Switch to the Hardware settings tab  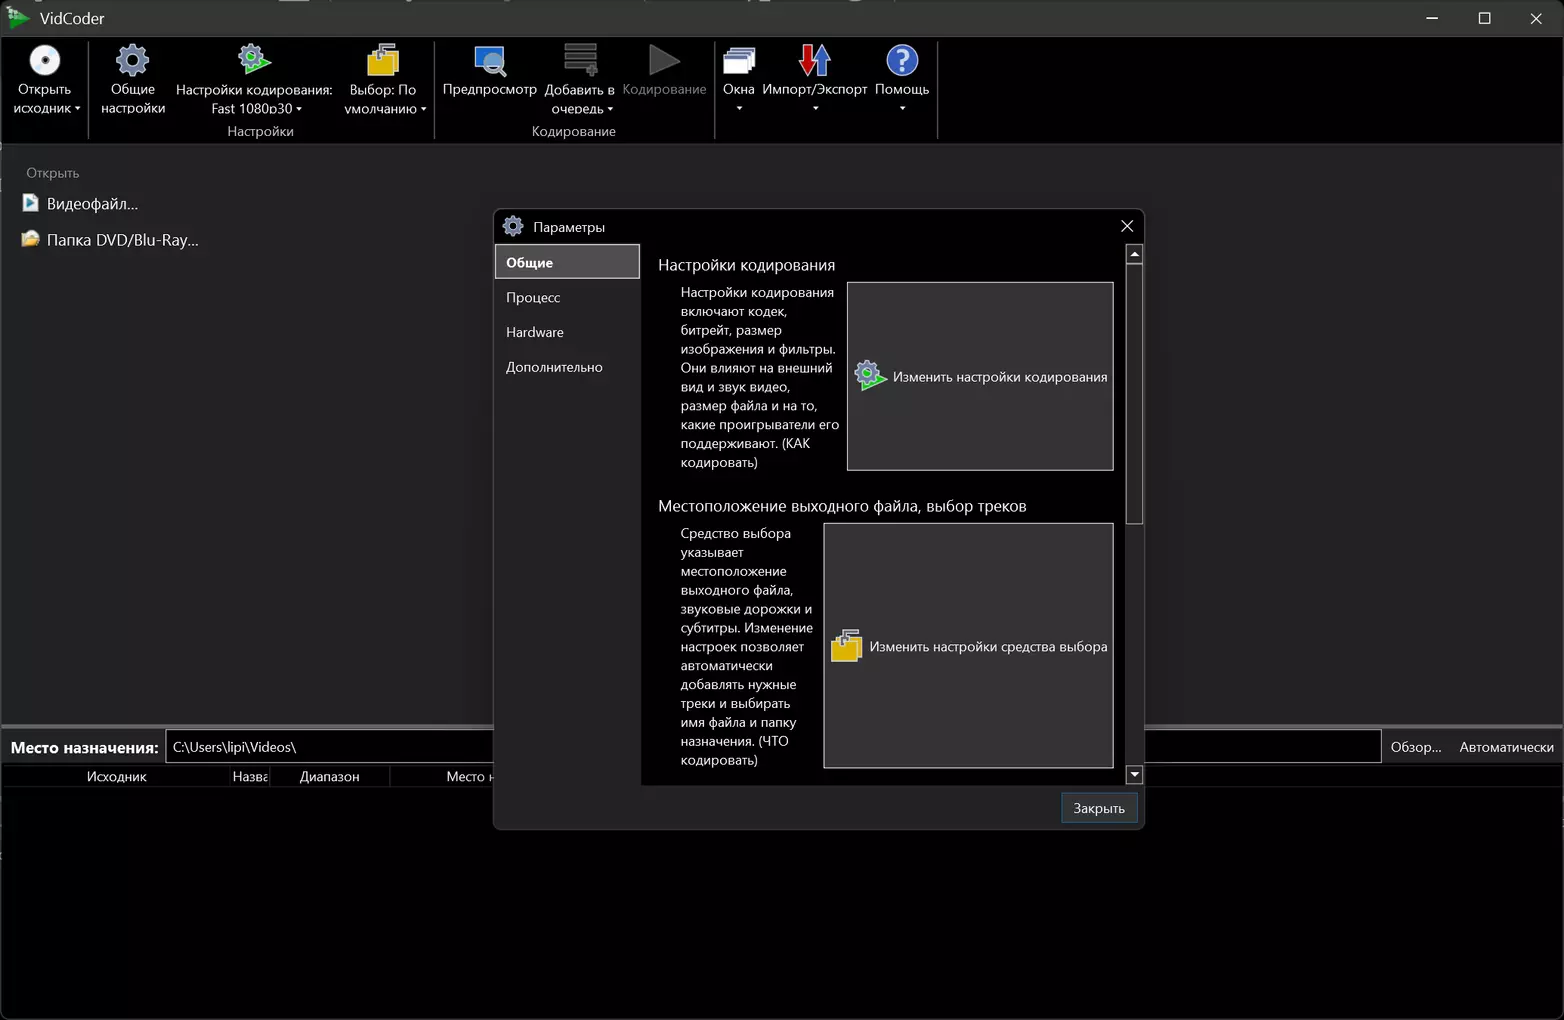(535, 332)
